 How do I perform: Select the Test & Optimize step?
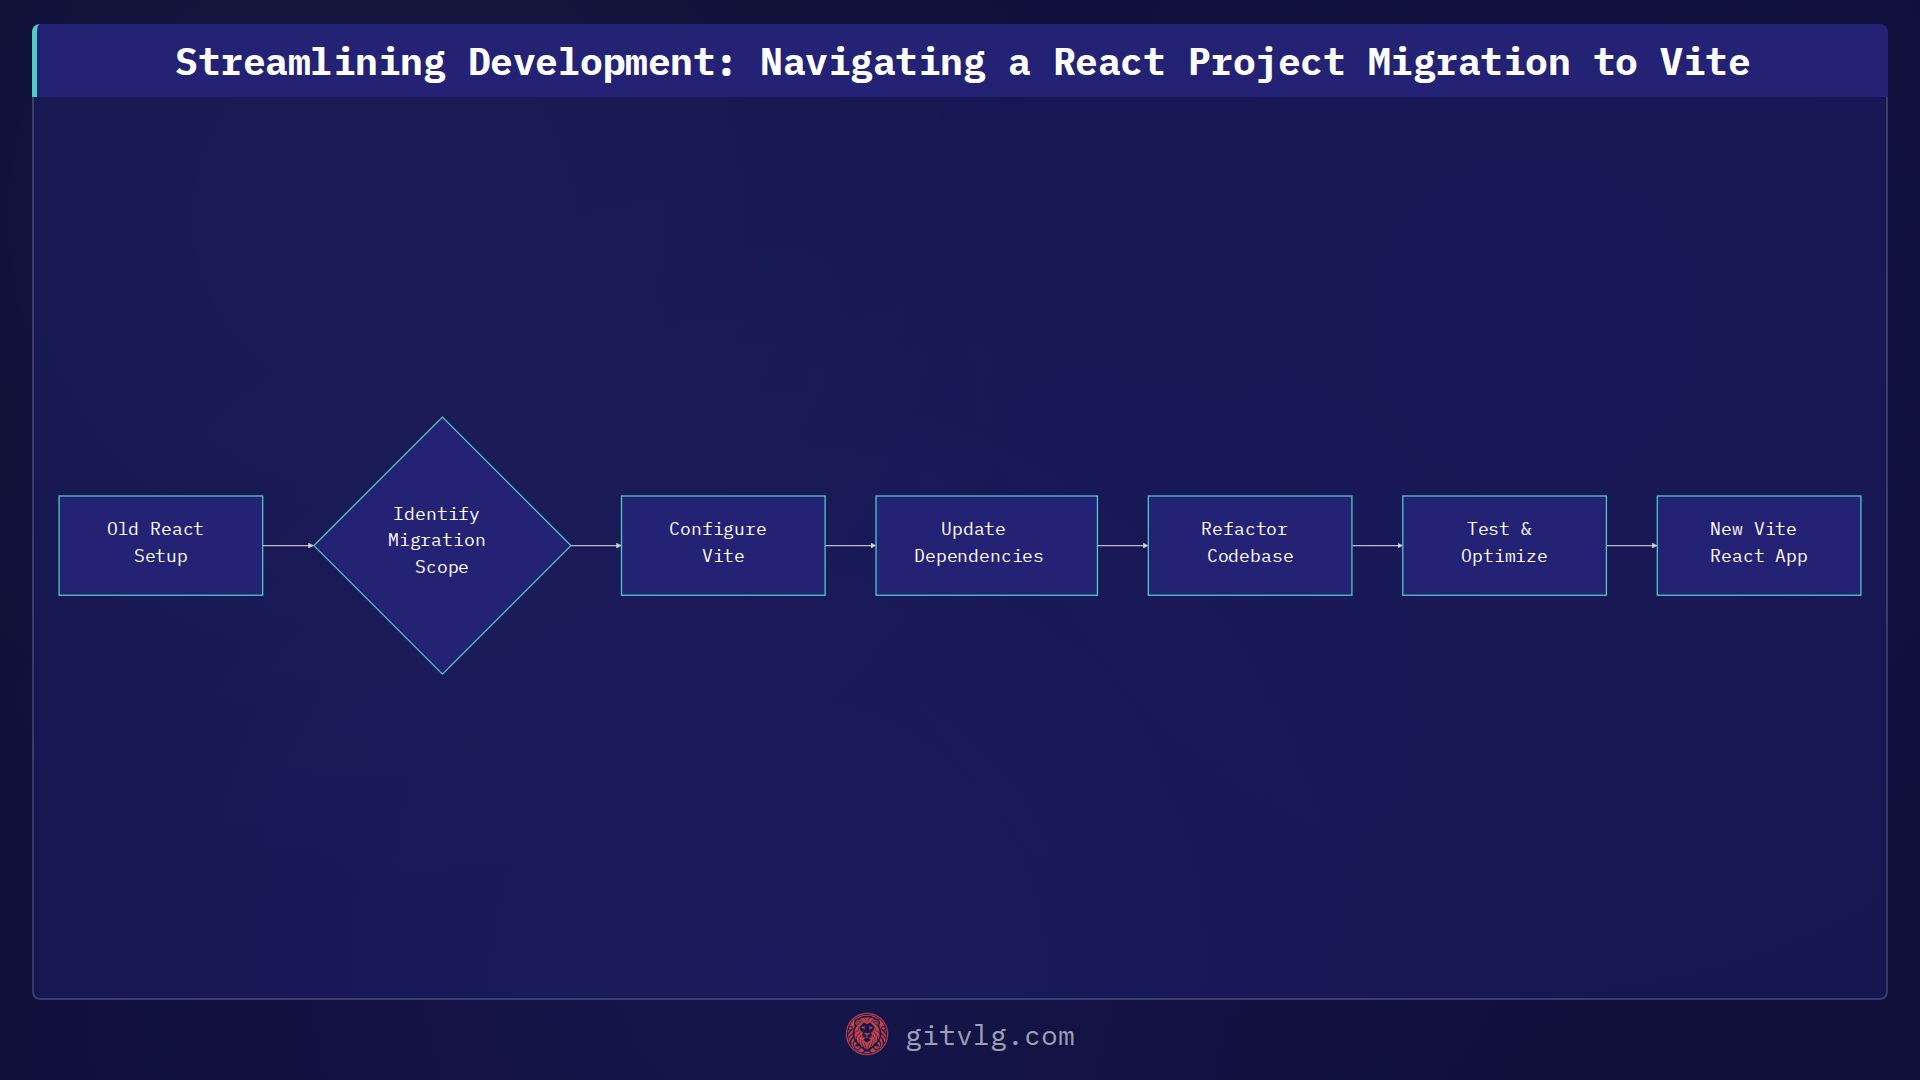1504,546
